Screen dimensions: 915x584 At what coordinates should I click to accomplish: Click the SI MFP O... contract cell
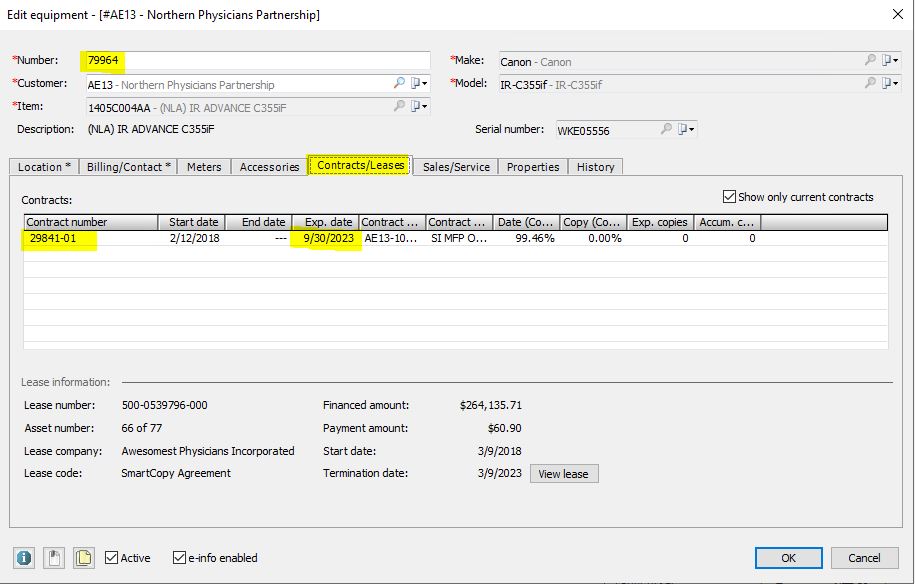click(459, 238)
